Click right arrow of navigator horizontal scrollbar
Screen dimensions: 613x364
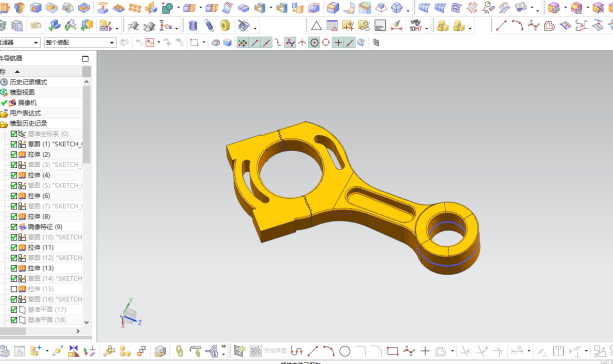click(x=78, y=331)
